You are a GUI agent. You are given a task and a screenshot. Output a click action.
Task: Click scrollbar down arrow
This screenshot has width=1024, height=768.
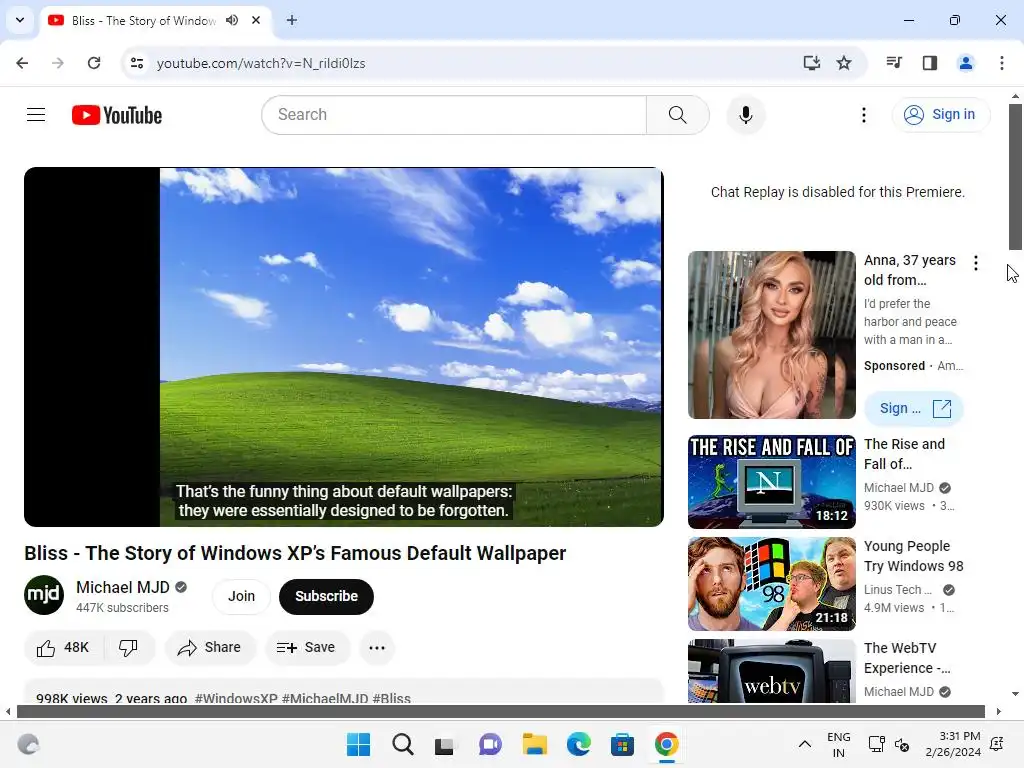tap(1015, 694)
